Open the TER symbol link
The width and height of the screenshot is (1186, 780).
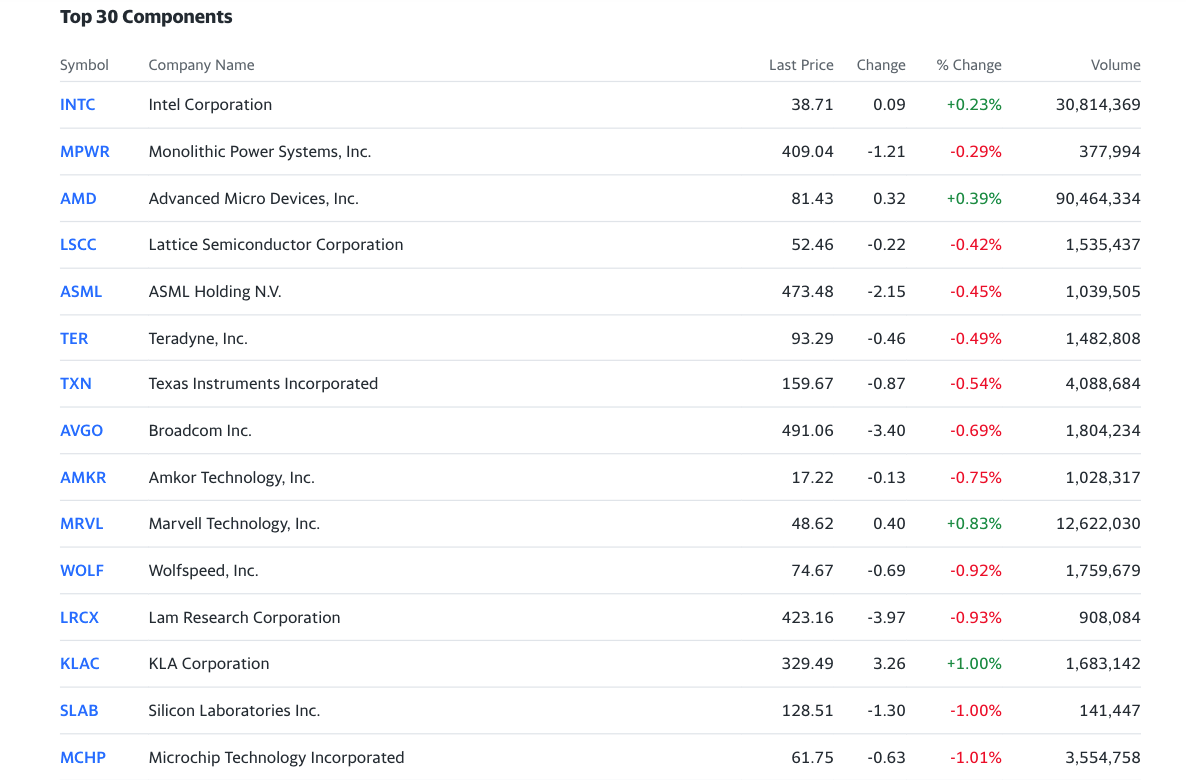(x=74, y=338)
